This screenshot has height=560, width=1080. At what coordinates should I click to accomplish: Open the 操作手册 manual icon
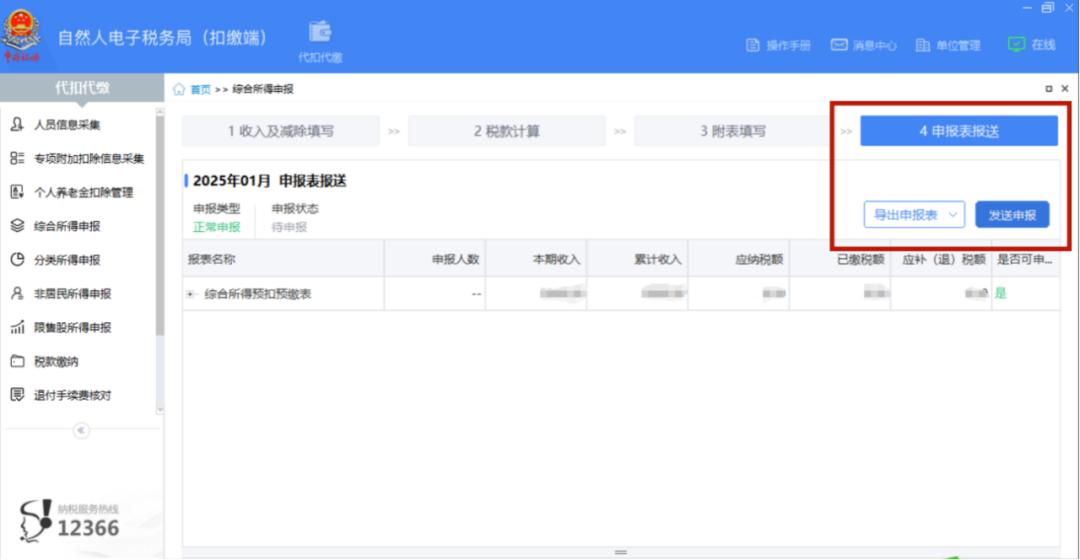(753, 46)
